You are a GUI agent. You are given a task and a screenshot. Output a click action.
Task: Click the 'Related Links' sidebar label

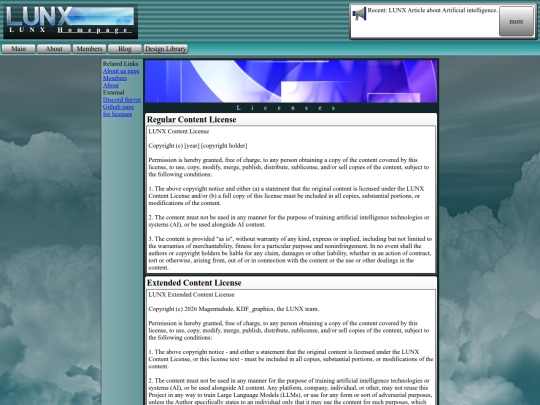[x=120, y=64]
